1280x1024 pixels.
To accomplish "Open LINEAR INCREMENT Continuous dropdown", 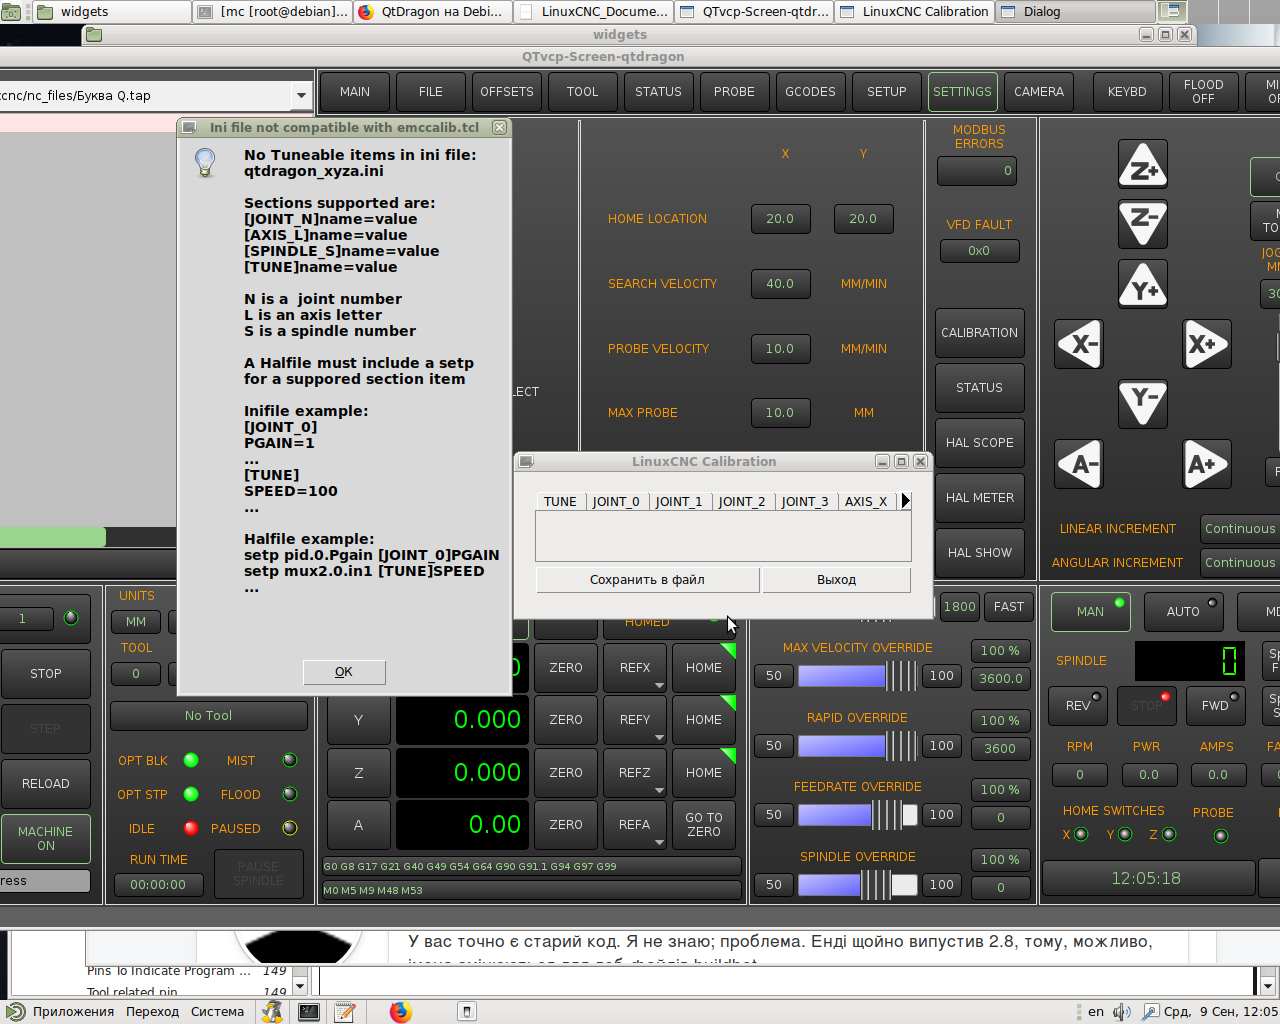I will 1240,528.
